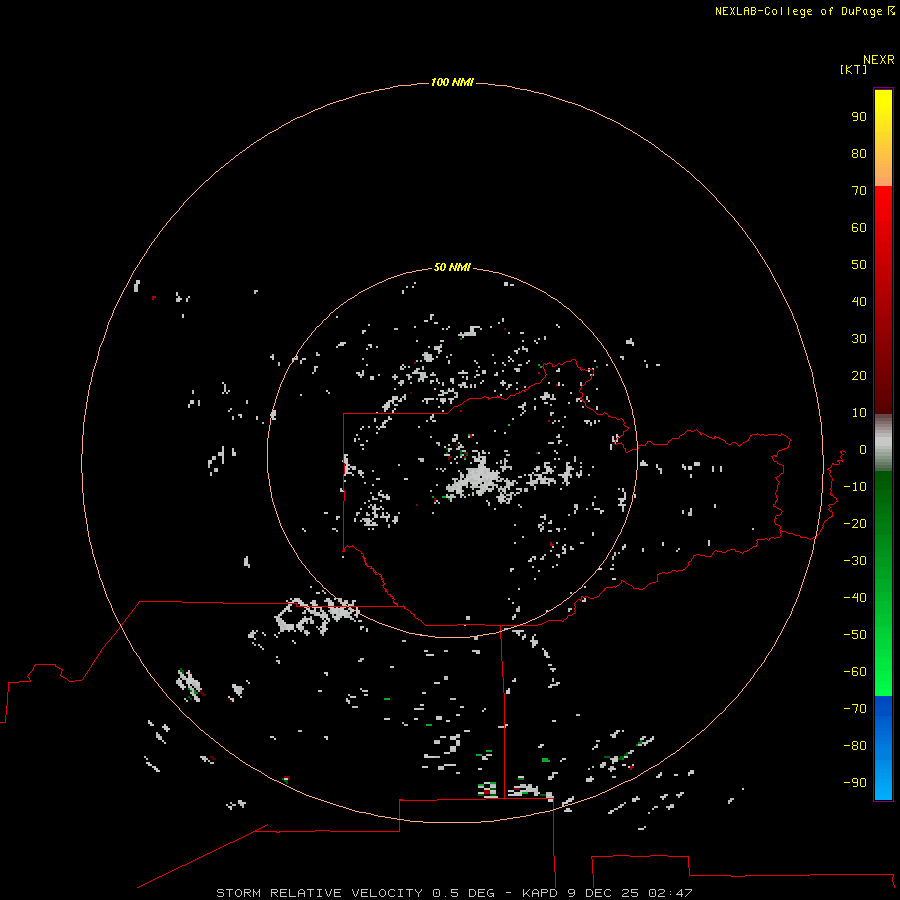
Task: Click the -60 value on the velocity scale
Action: (855, 672)
